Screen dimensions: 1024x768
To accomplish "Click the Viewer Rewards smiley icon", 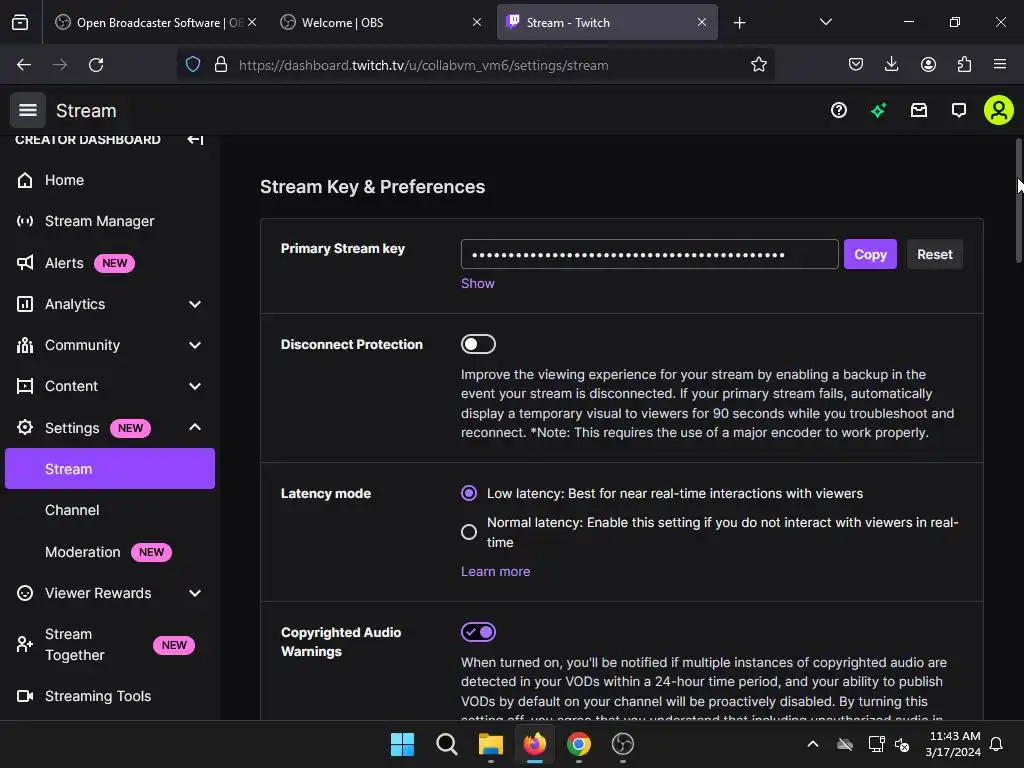I will click(25, 593).
